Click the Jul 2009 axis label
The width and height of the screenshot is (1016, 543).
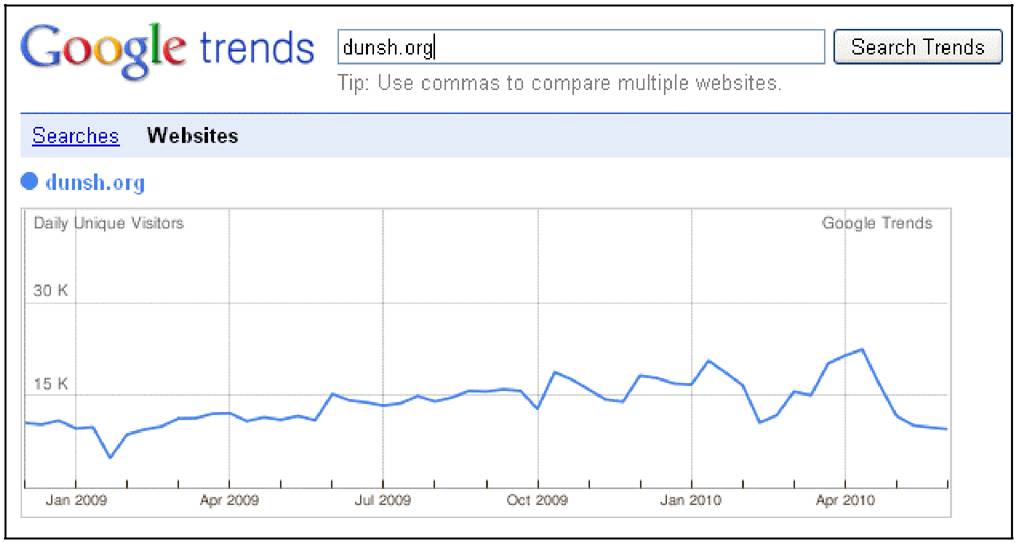click(x=382, y=501)
